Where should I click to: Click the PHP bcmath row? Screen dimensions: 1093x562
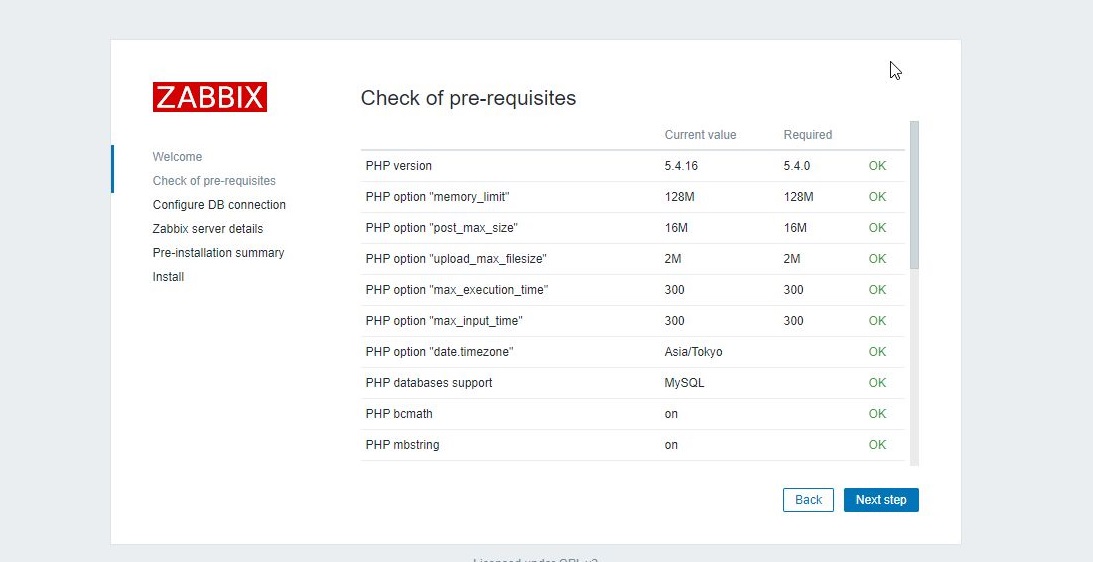coord(632,414)
